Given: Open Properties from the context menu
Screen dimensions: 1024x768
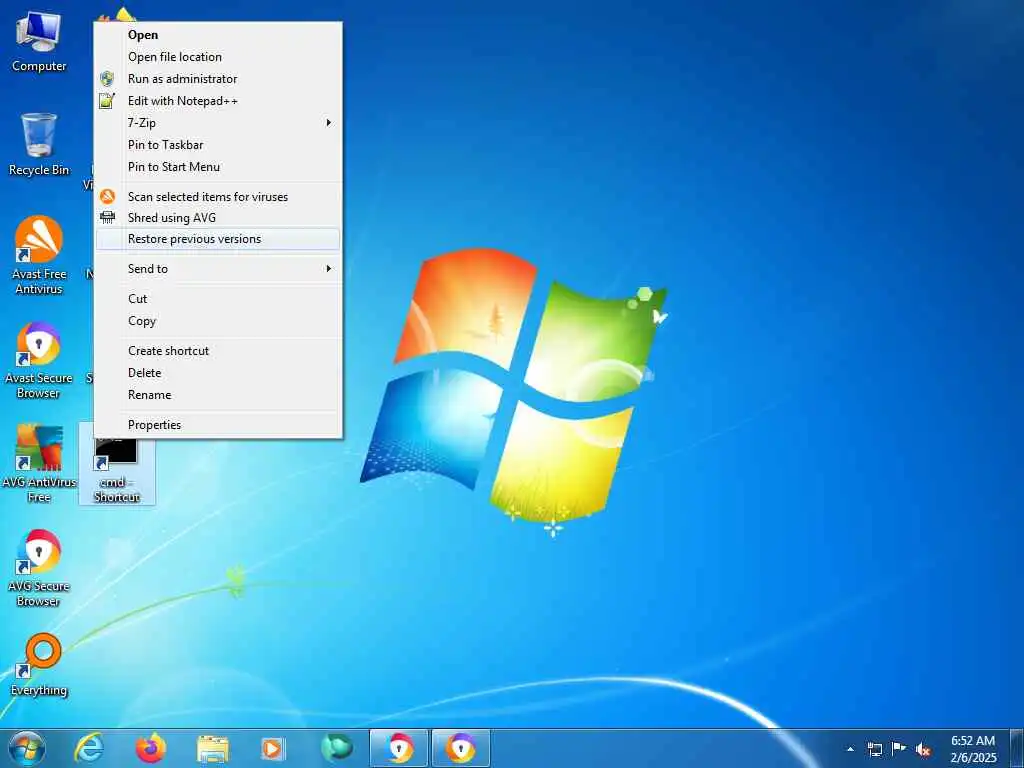Looking at the screenshot, I should pyautogui.click(x=218, y=424).
